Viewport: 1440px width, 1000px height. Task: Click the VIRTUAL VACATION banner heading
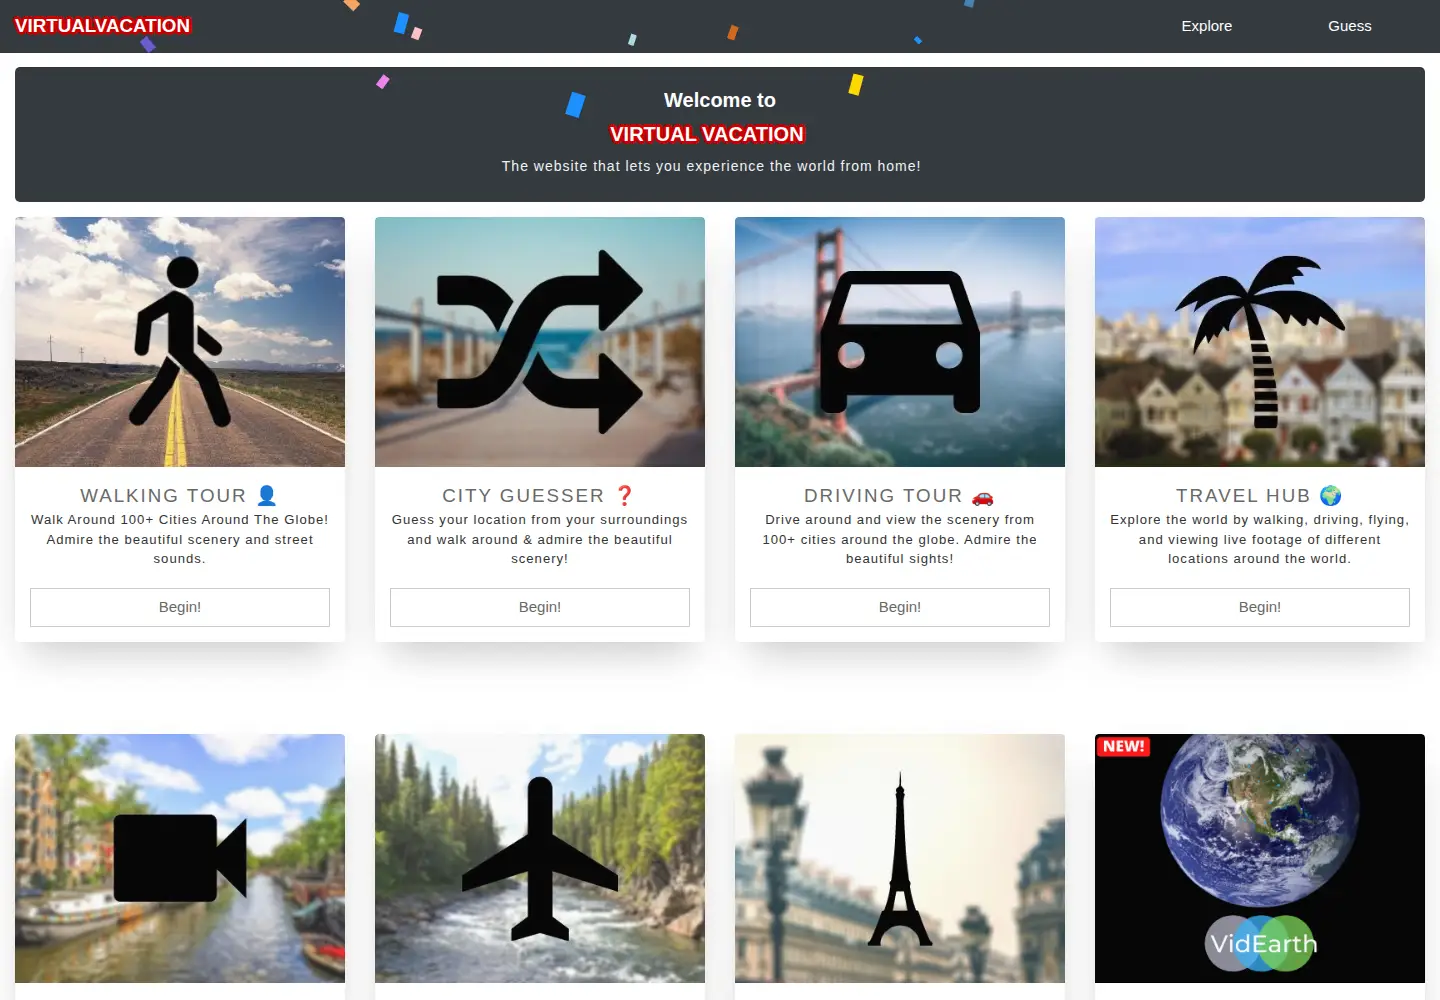707,134
